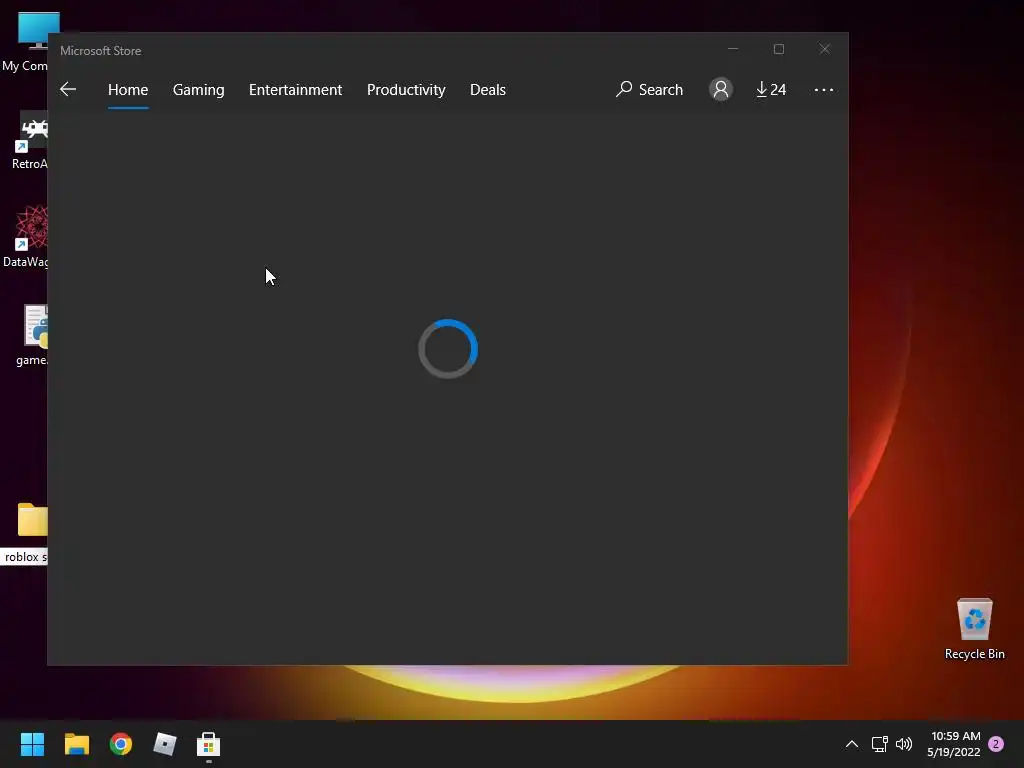Open the volume speaker tray icon
Screen dimensions: 1024x768
(904, 744)
